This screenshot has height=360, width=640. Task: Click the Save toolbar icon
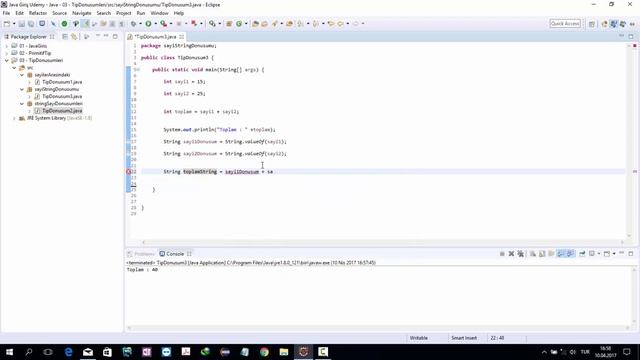(x=22, y=24)
